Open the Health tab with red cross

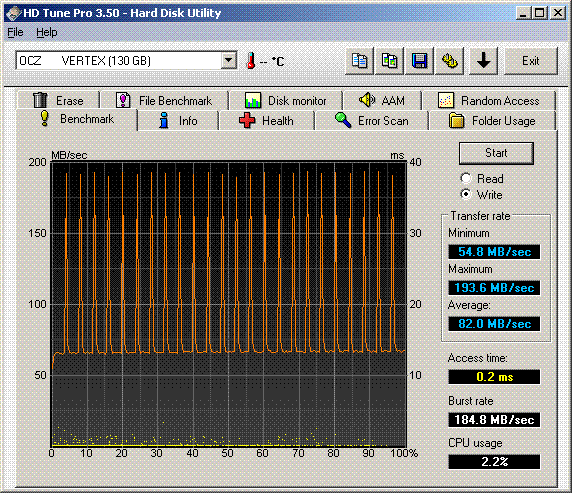pos(266,121)
